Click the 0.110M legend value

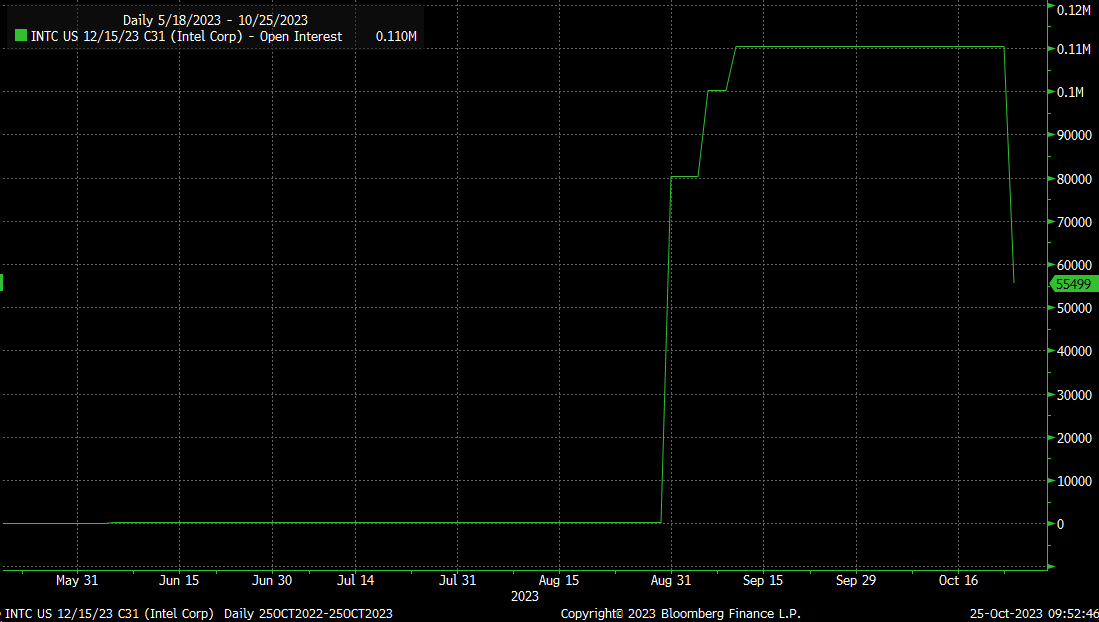coord(396,36)
